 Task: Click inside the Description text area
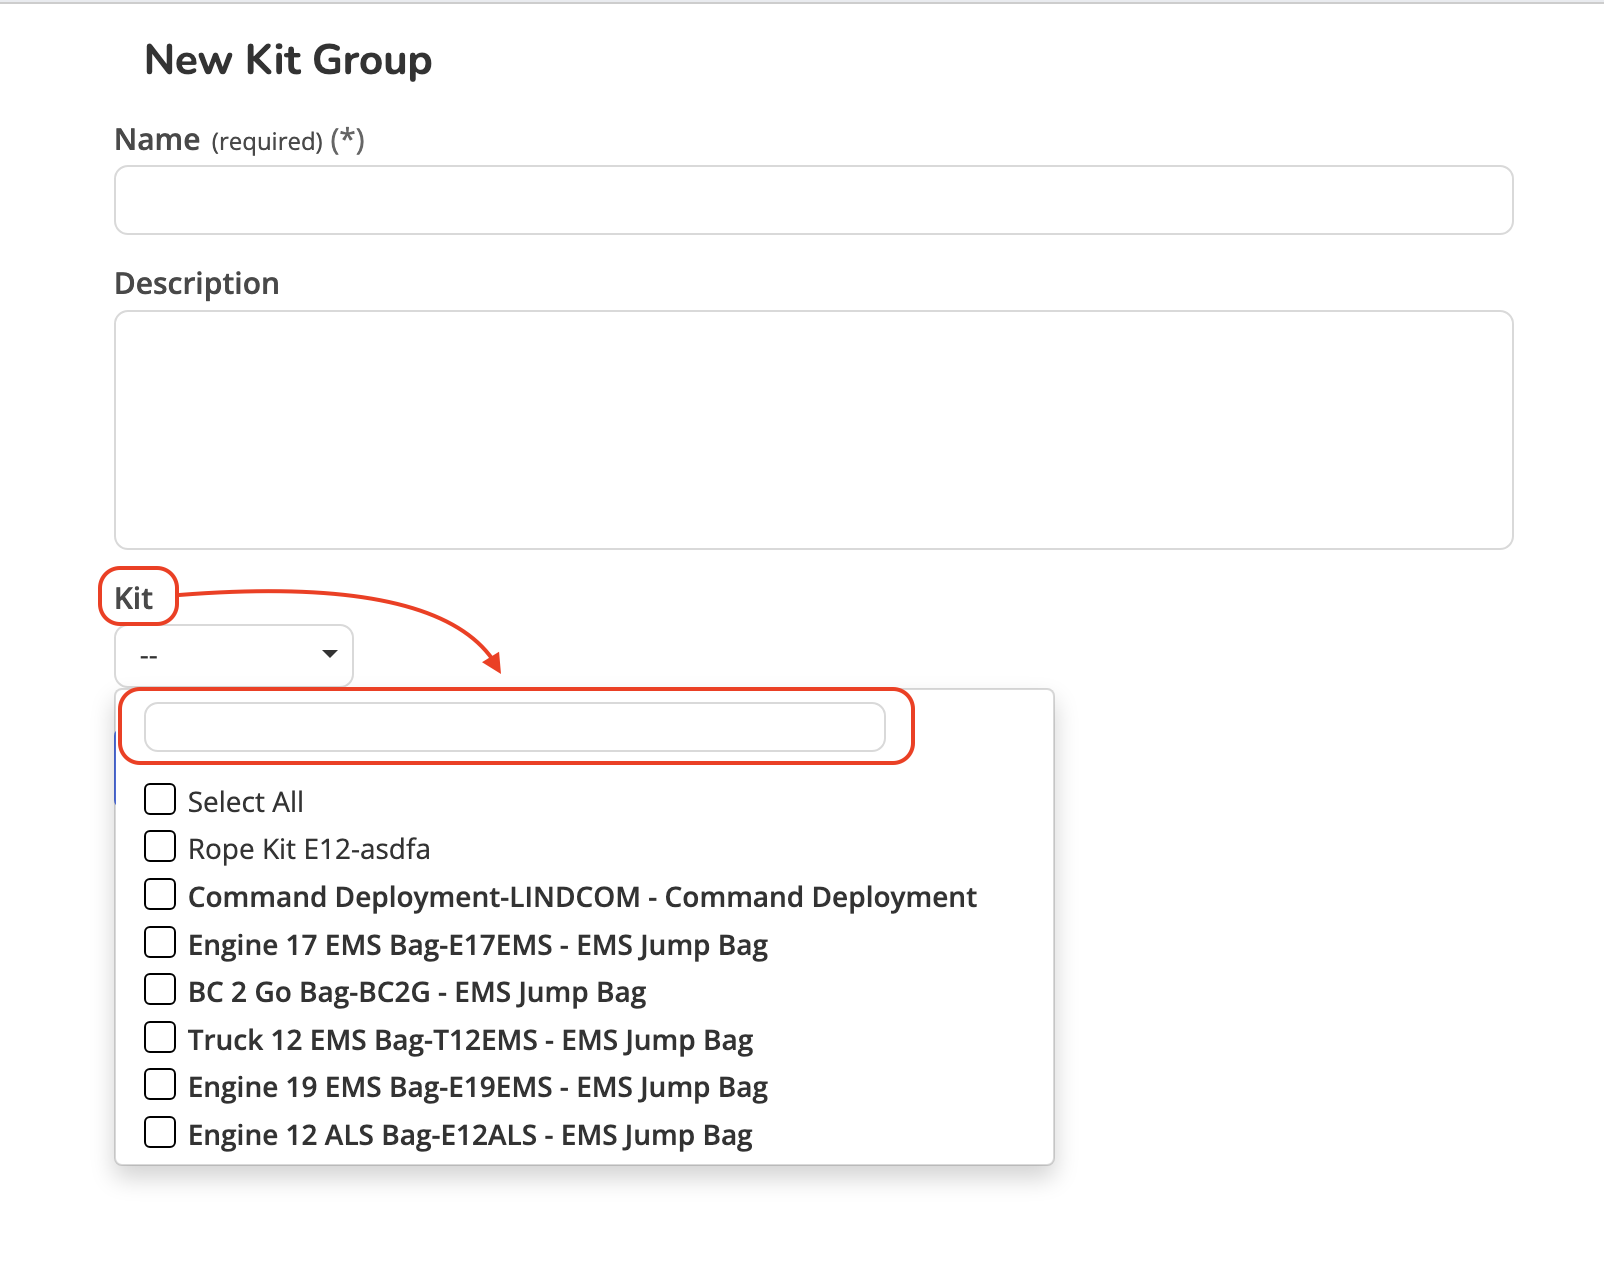[x=813, y=429]
